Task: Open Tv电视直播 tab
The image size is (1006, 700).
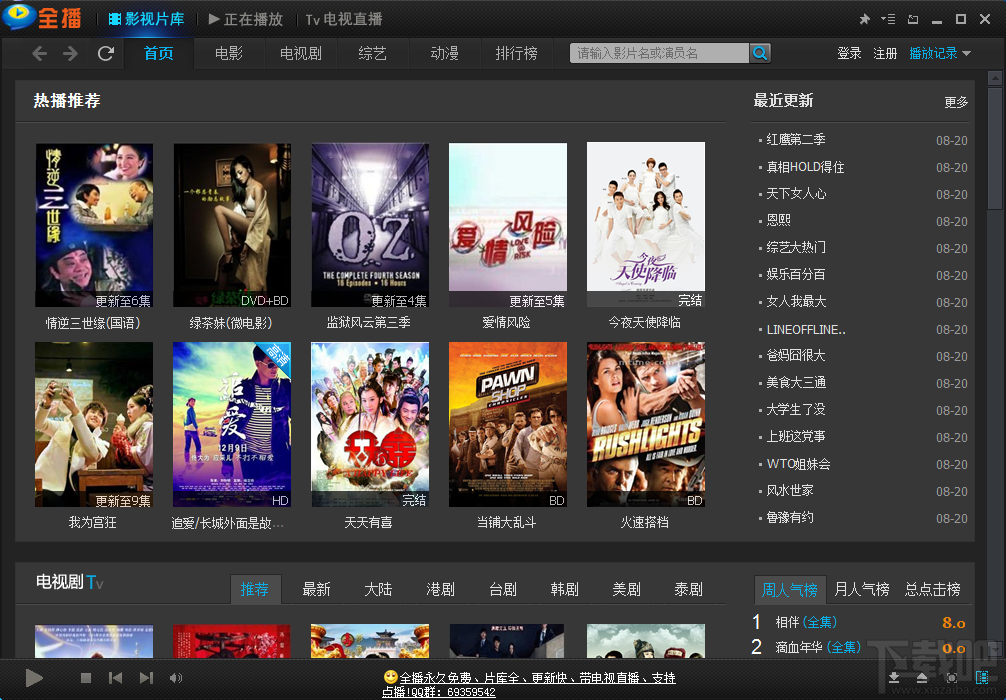Action: pyautogui.click(x=344, y=19)
